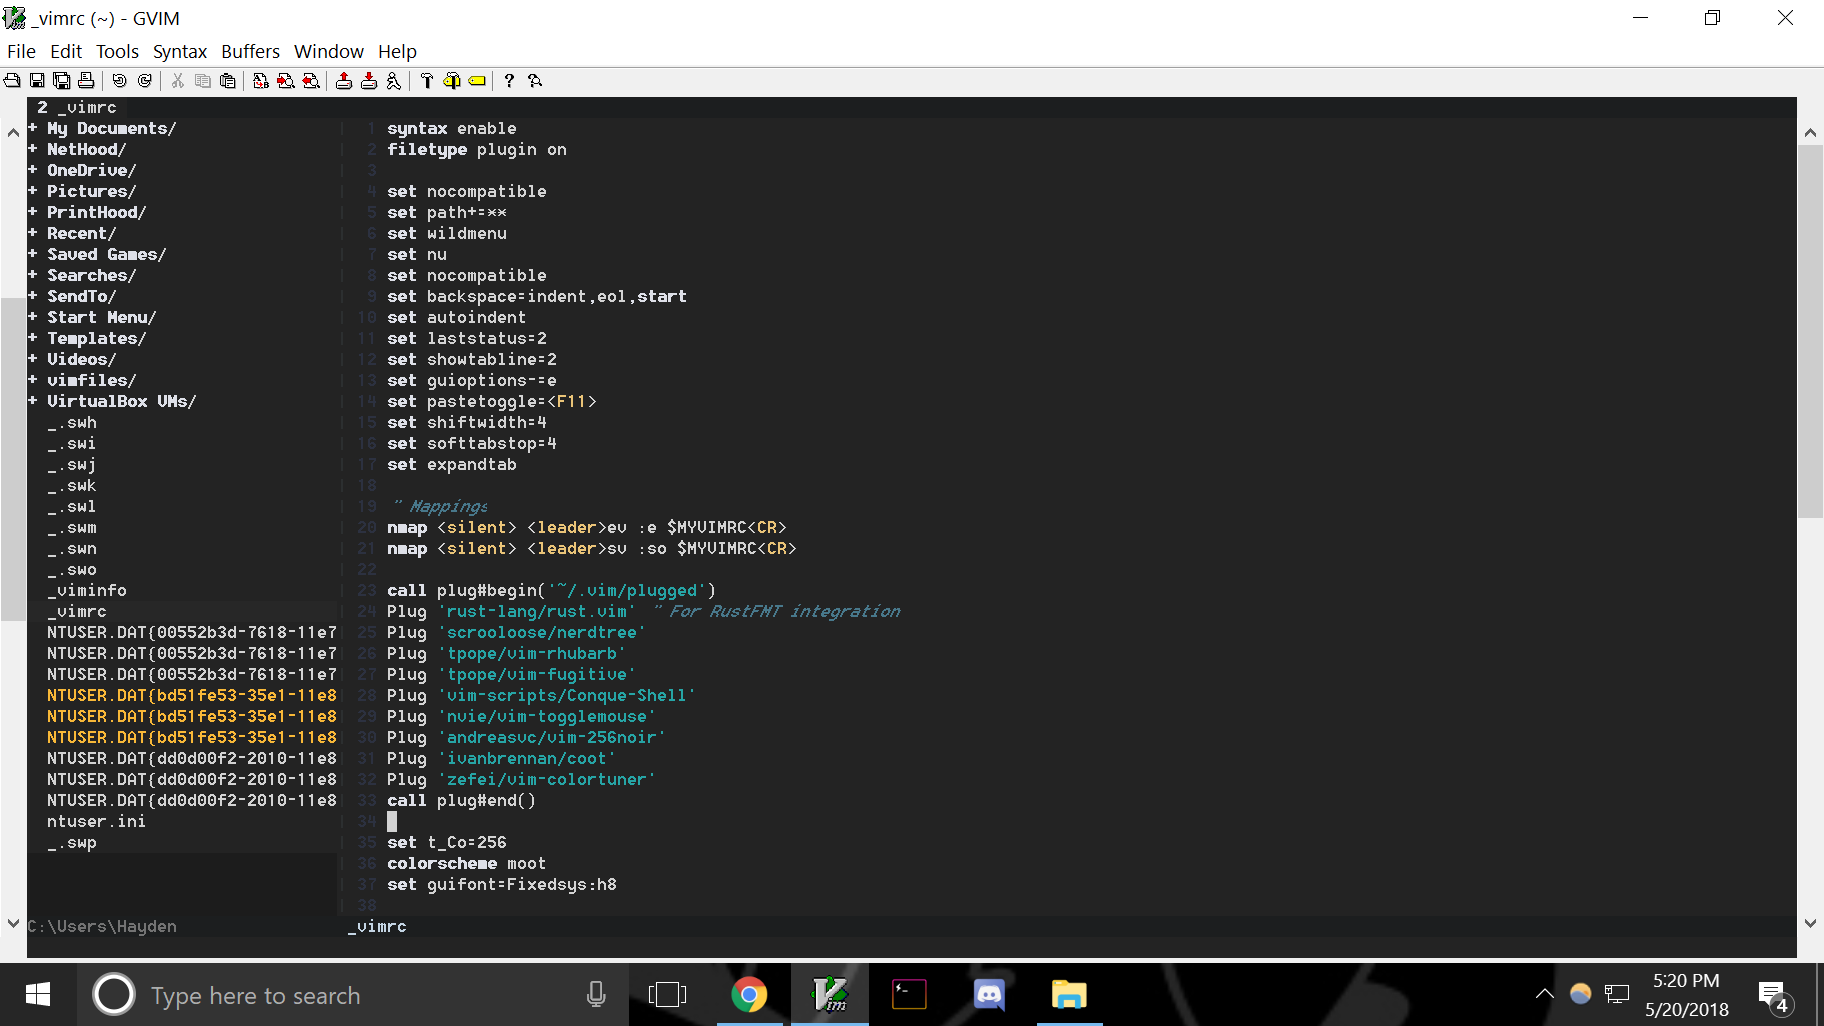
Task: Find next occurrence using the toolbar icon
Action: click(x=285, y=81)
